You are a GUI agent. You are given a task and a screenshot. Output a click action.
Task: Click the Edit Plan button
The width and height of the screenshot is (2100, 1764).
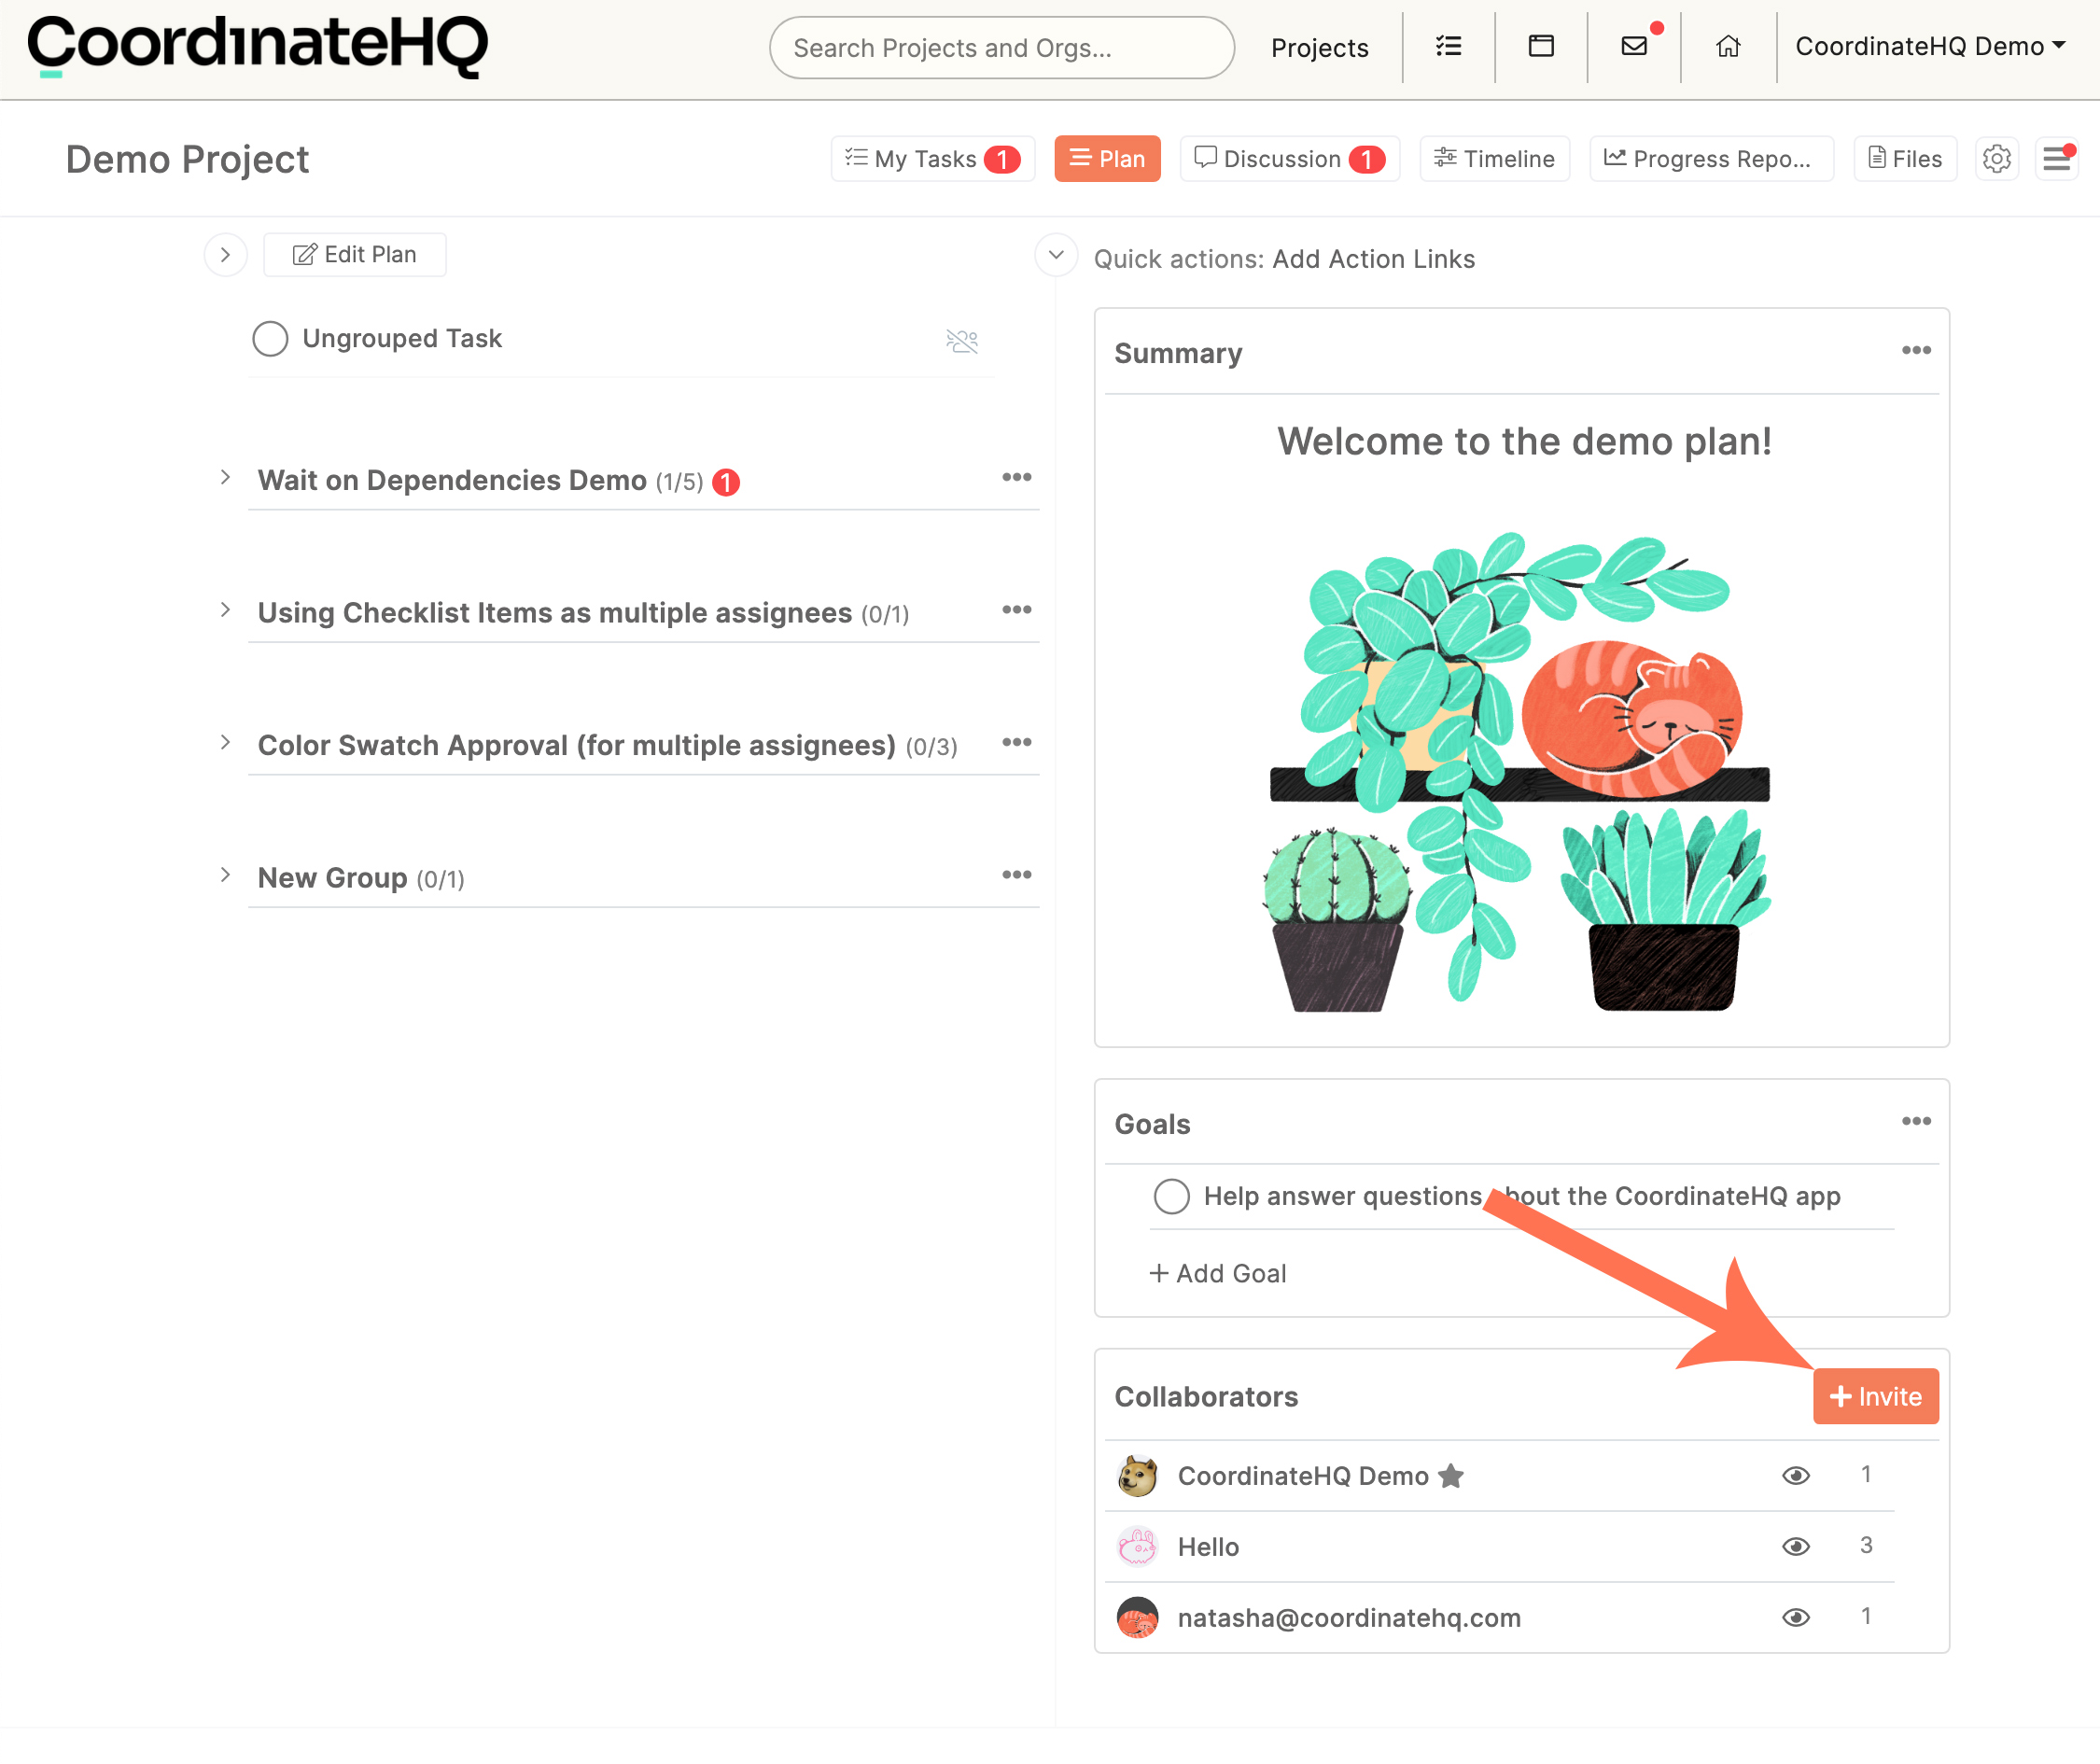[x=355, y=255]
